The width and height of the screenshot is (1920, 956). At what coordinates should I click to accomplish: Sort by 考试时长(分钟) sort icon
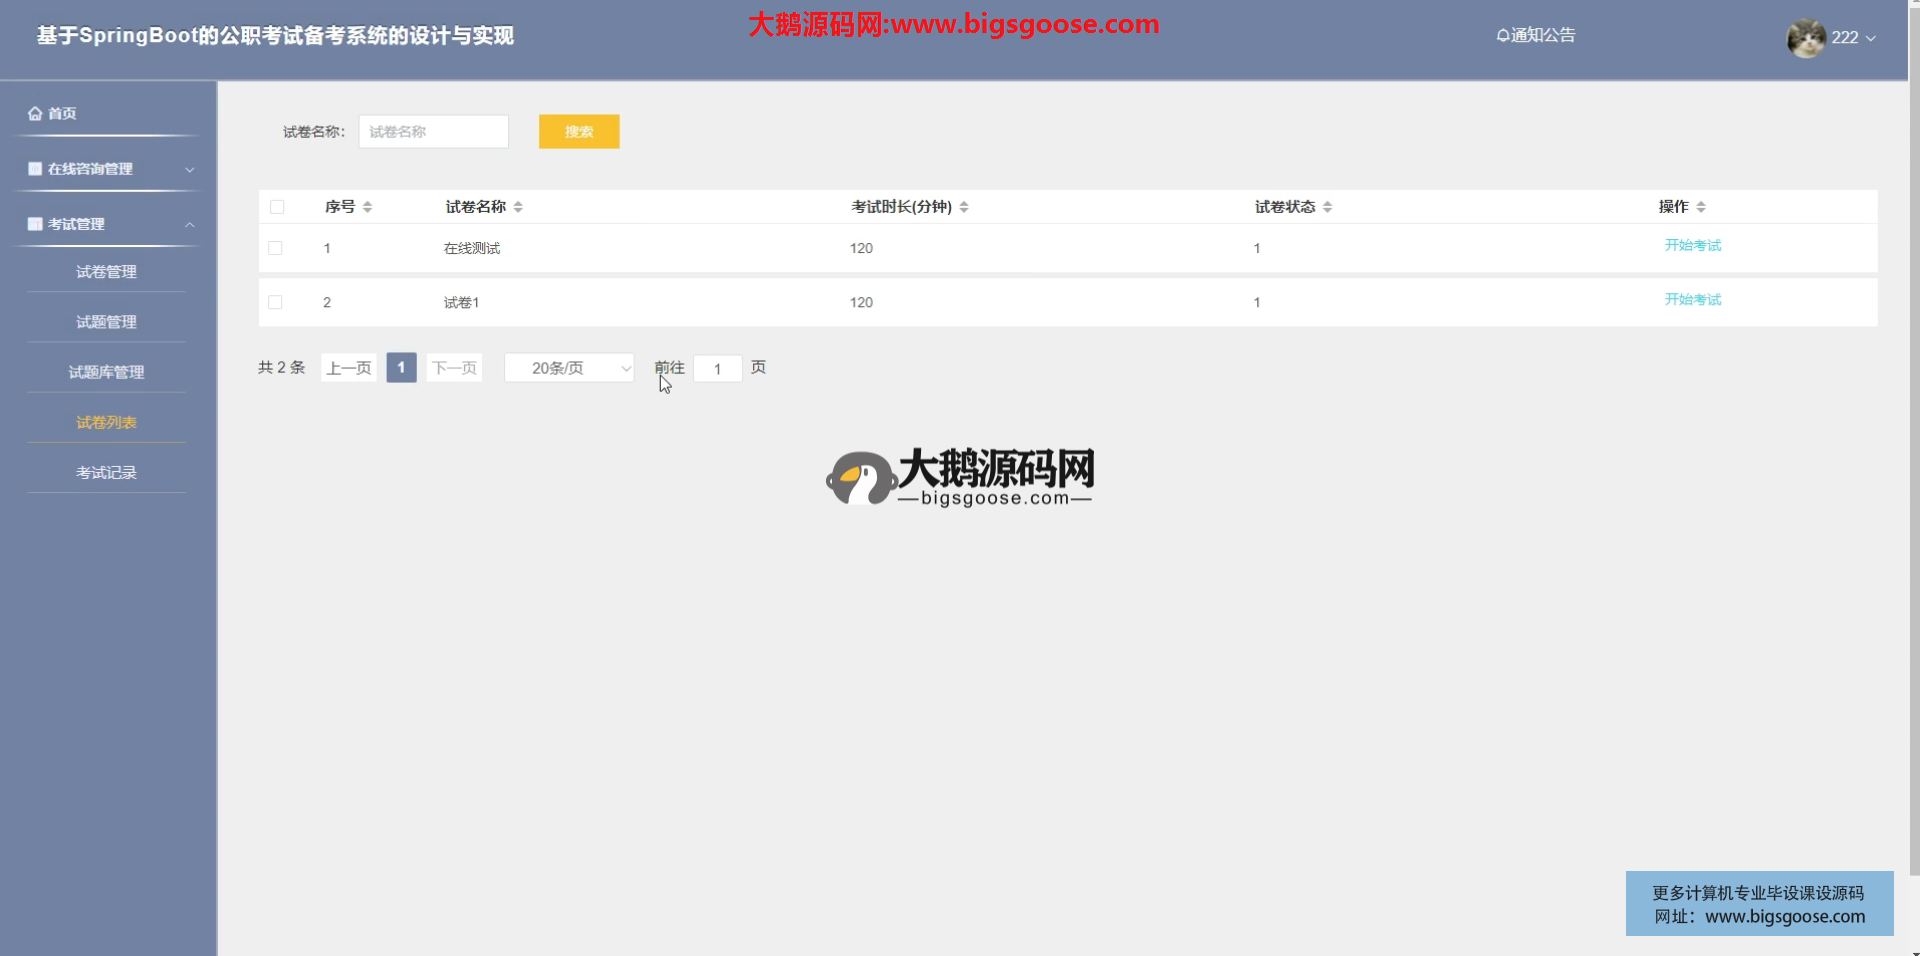point(964,207)
